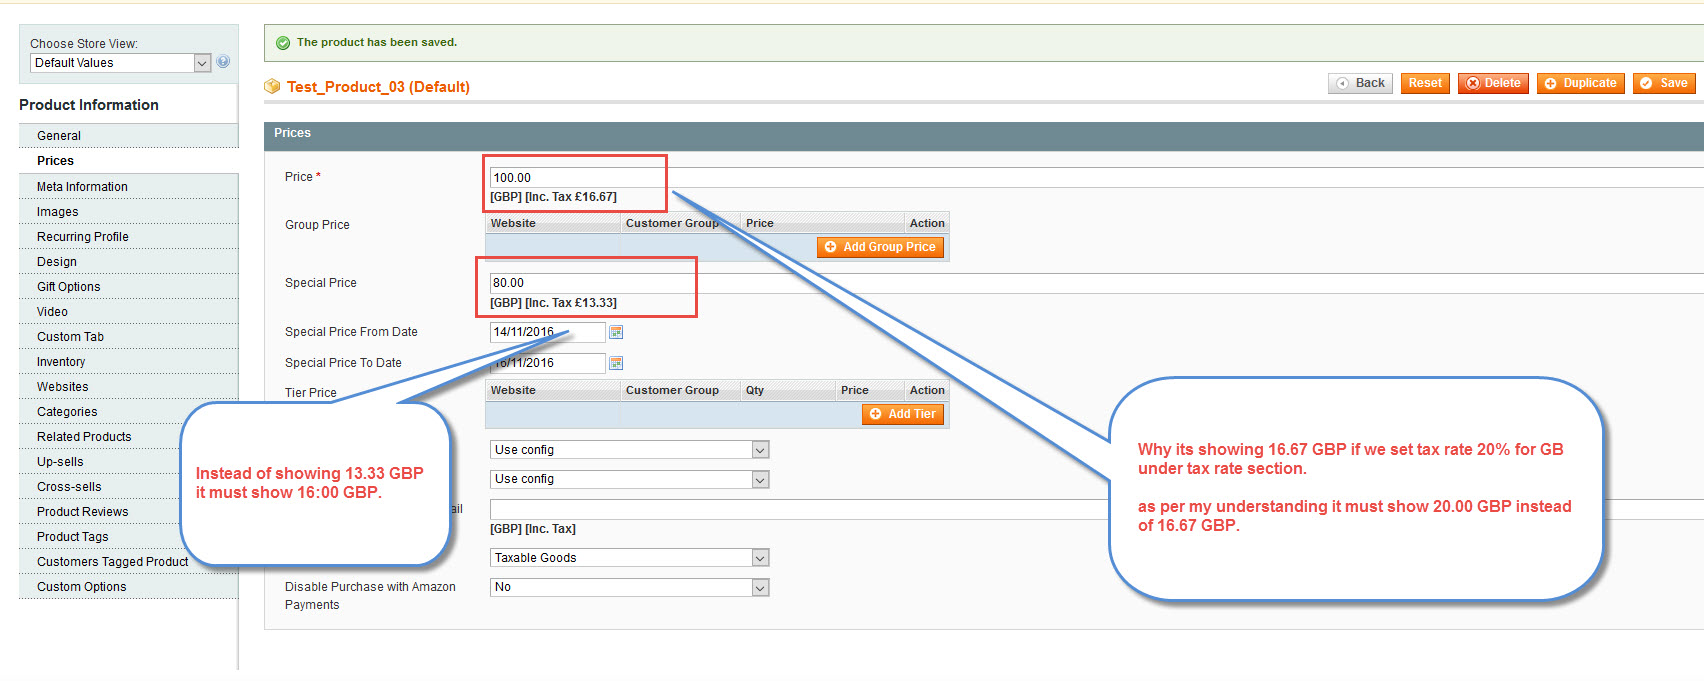Open Disable Purchase with Amazon Payments dropdown
Screen dimensions: 1704x681
[x=629, y=588]
